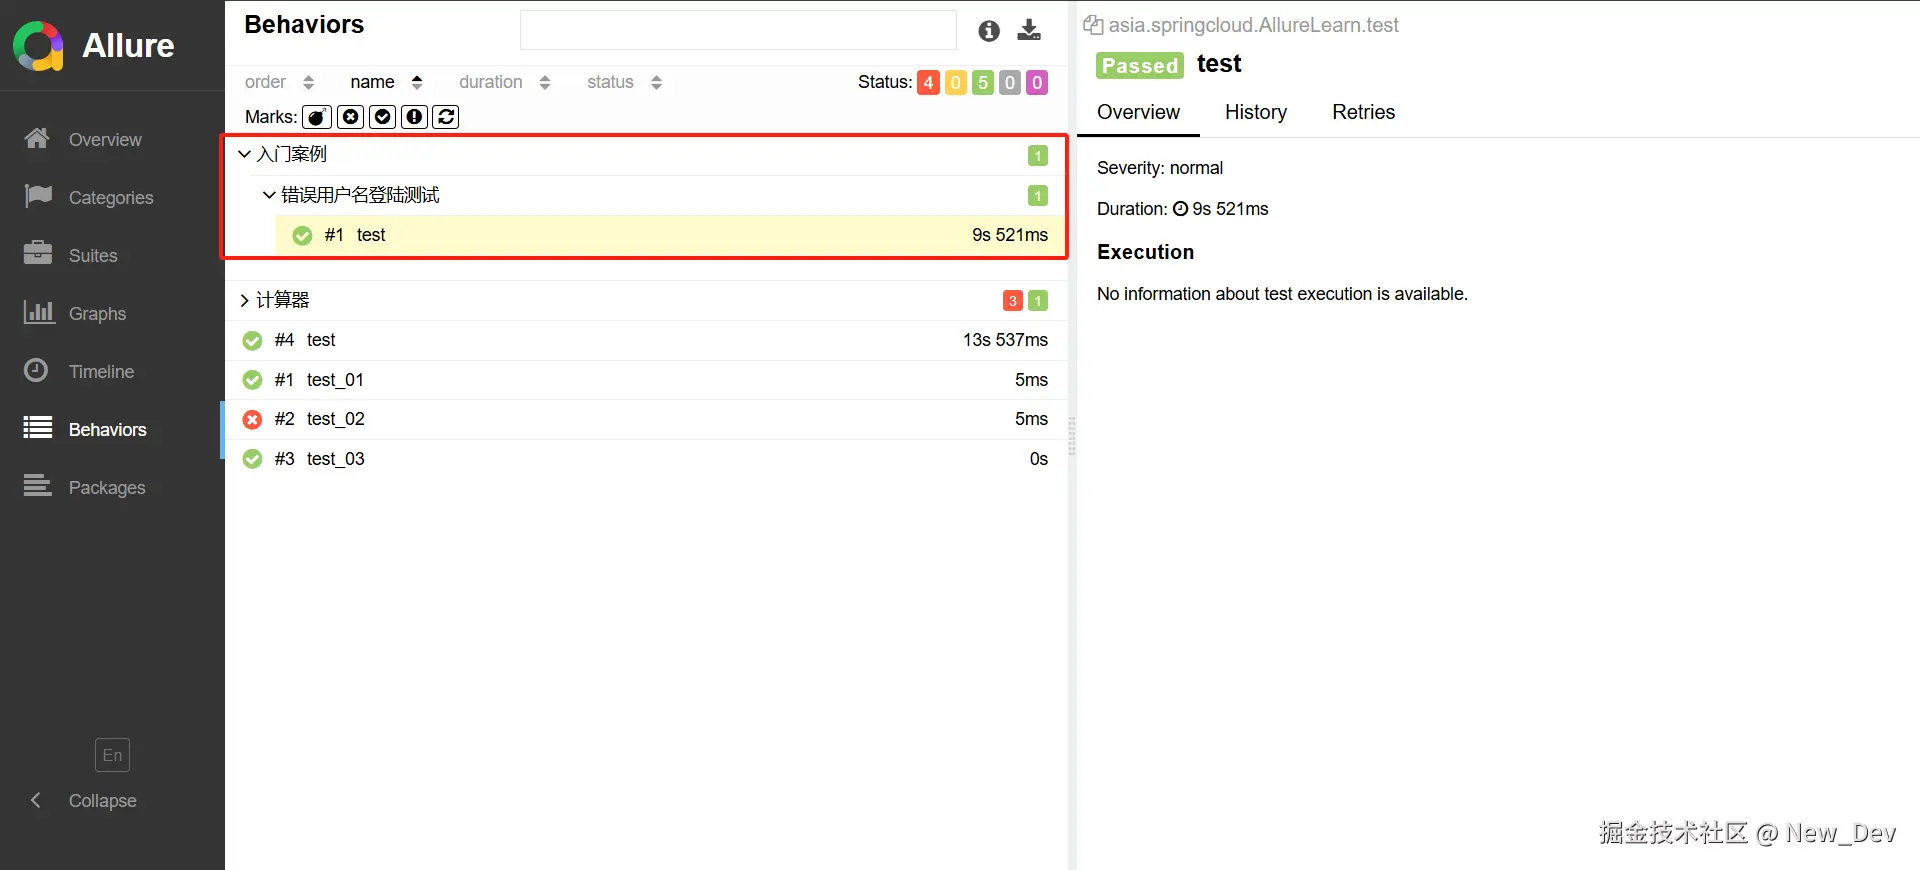Select test_02 failed row

(646, 419)
